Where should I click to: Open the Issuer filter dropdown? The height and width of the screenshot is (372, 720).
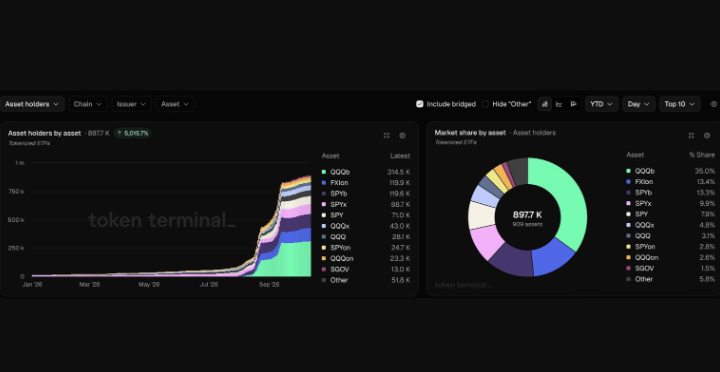click(131, 104)
